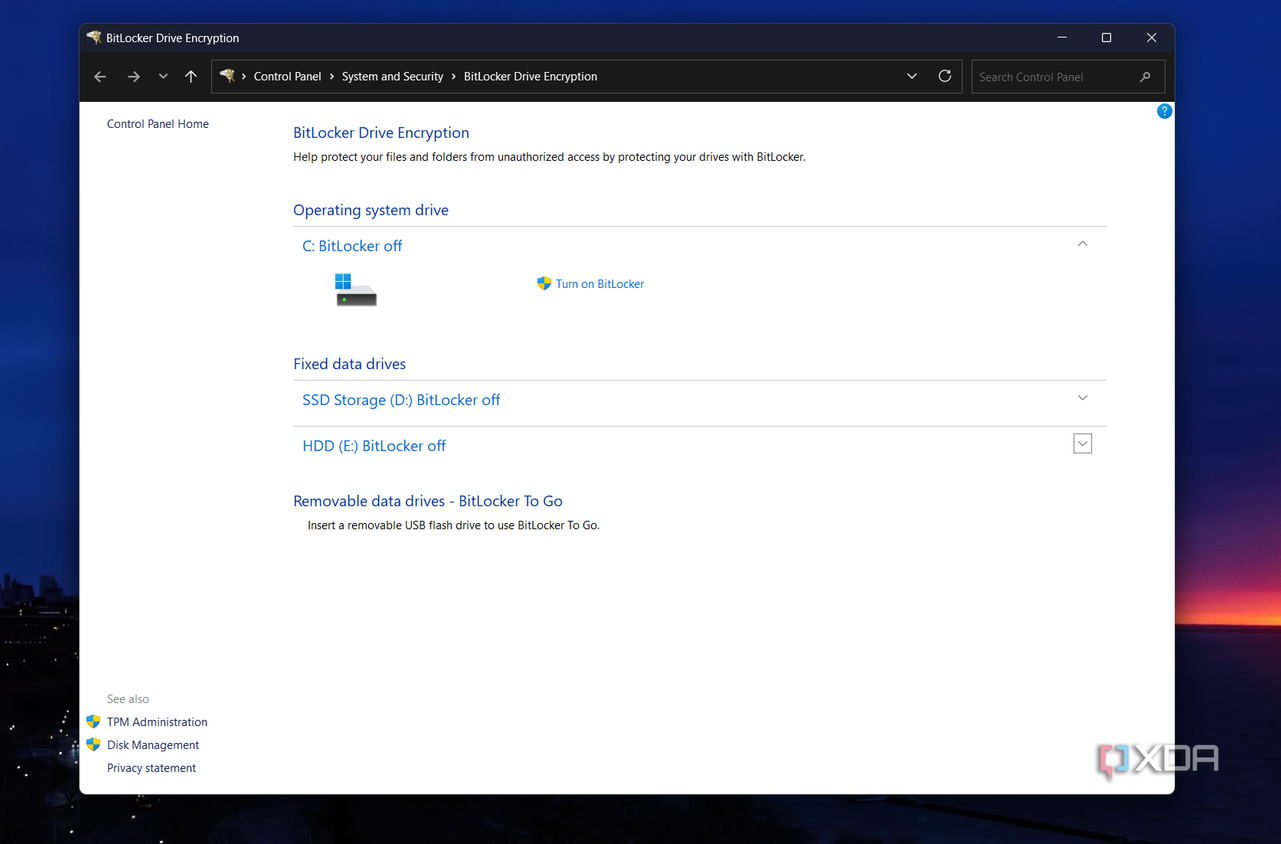This screenshot has width=1281, height=844.
Task: Click the BitLocker icon in title bar
Action: (x=94, y=38)
